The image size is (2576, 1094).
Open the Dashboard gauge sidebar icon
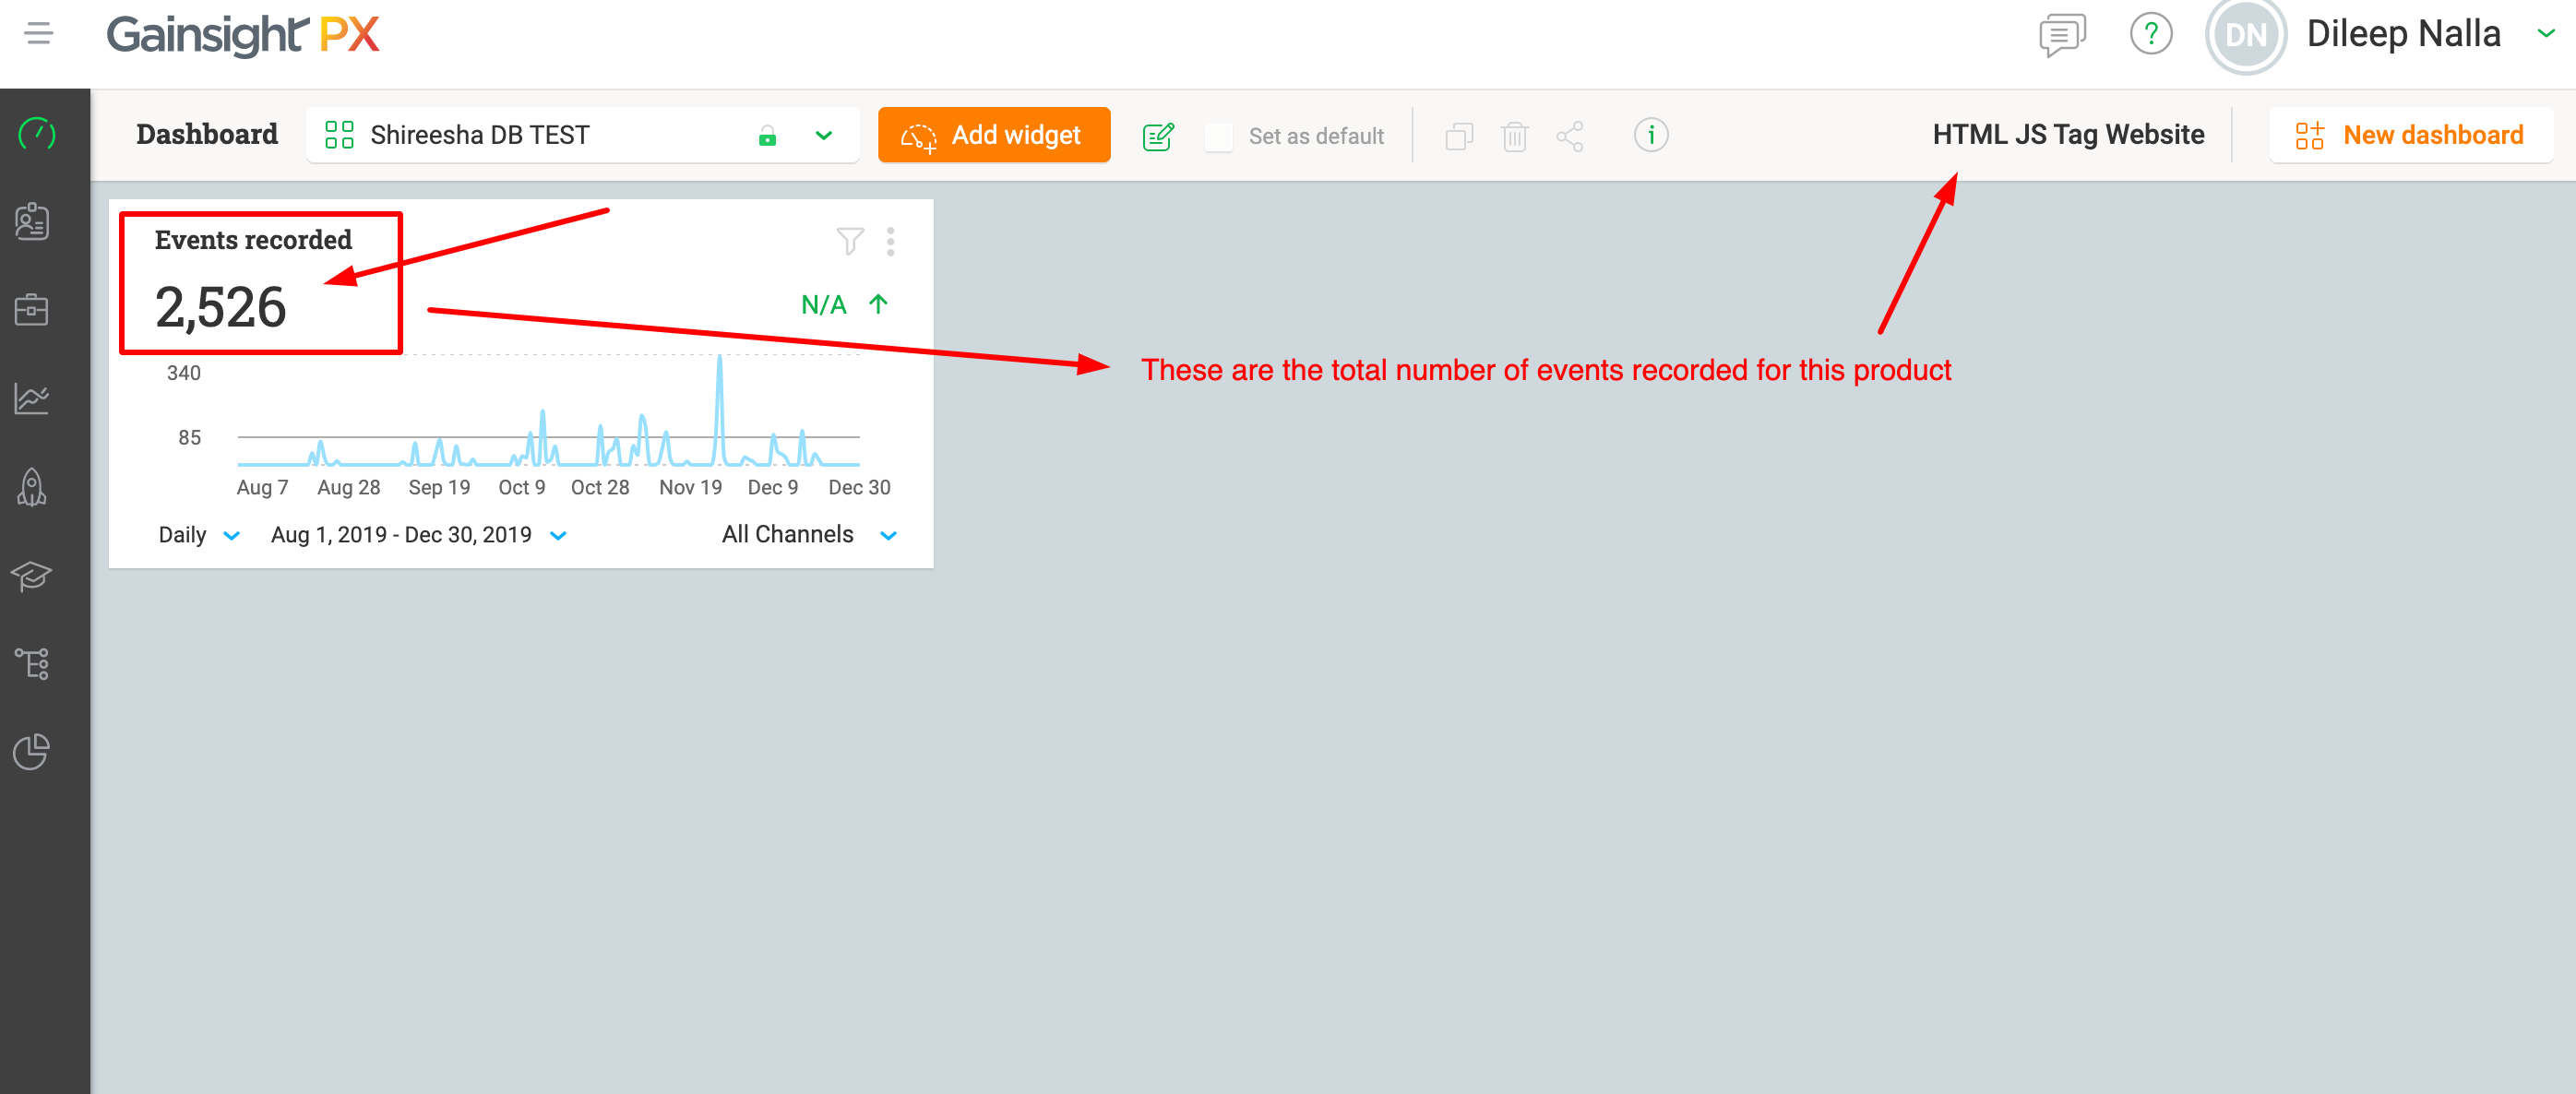click(x=36, y=133)
